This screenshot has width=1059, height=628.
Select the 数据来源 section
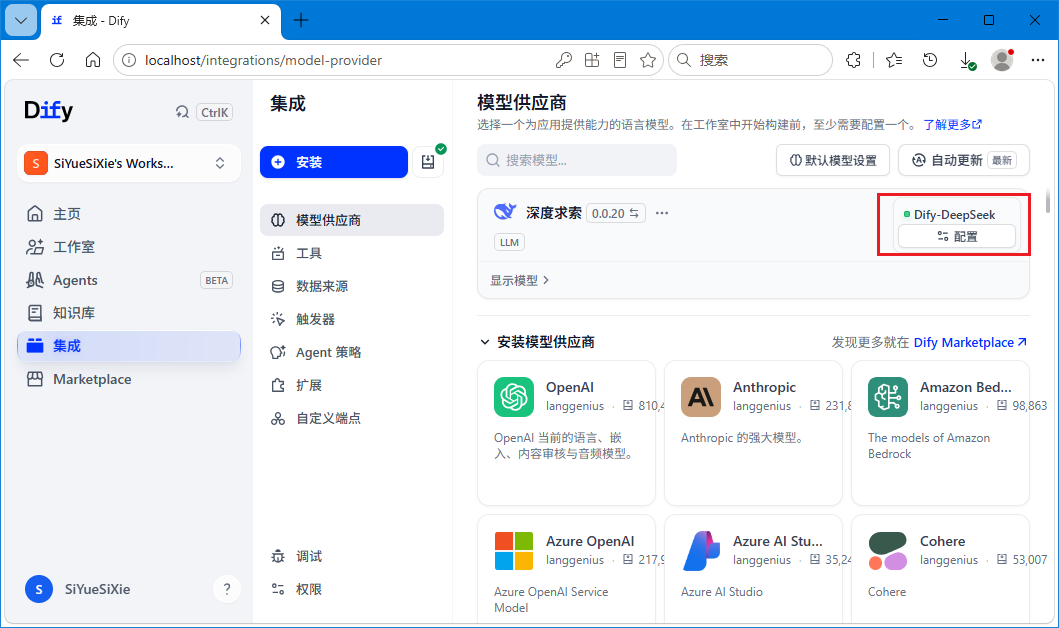coord(352,286)
